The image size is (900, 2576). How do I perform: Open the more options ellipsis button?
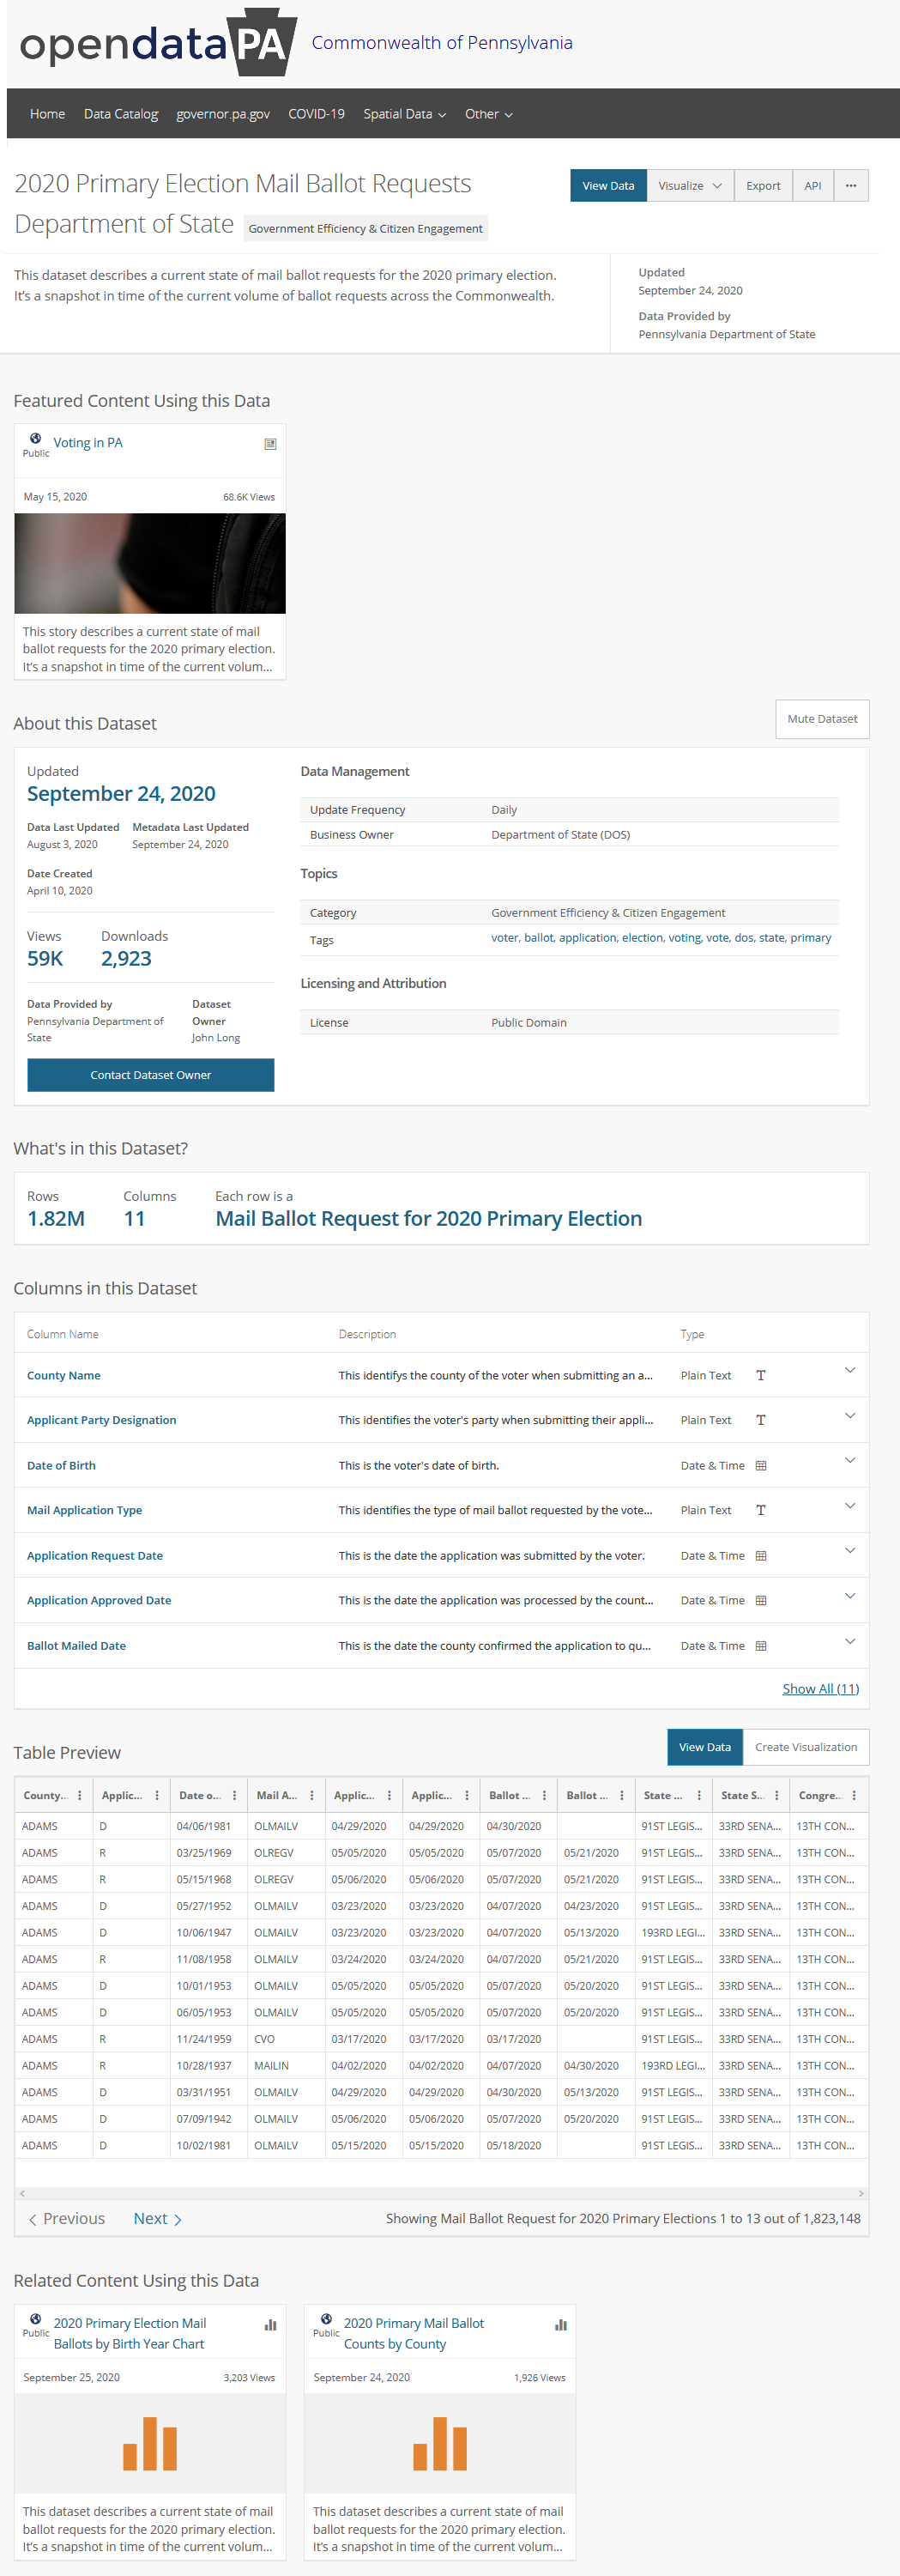click(851, 186)
